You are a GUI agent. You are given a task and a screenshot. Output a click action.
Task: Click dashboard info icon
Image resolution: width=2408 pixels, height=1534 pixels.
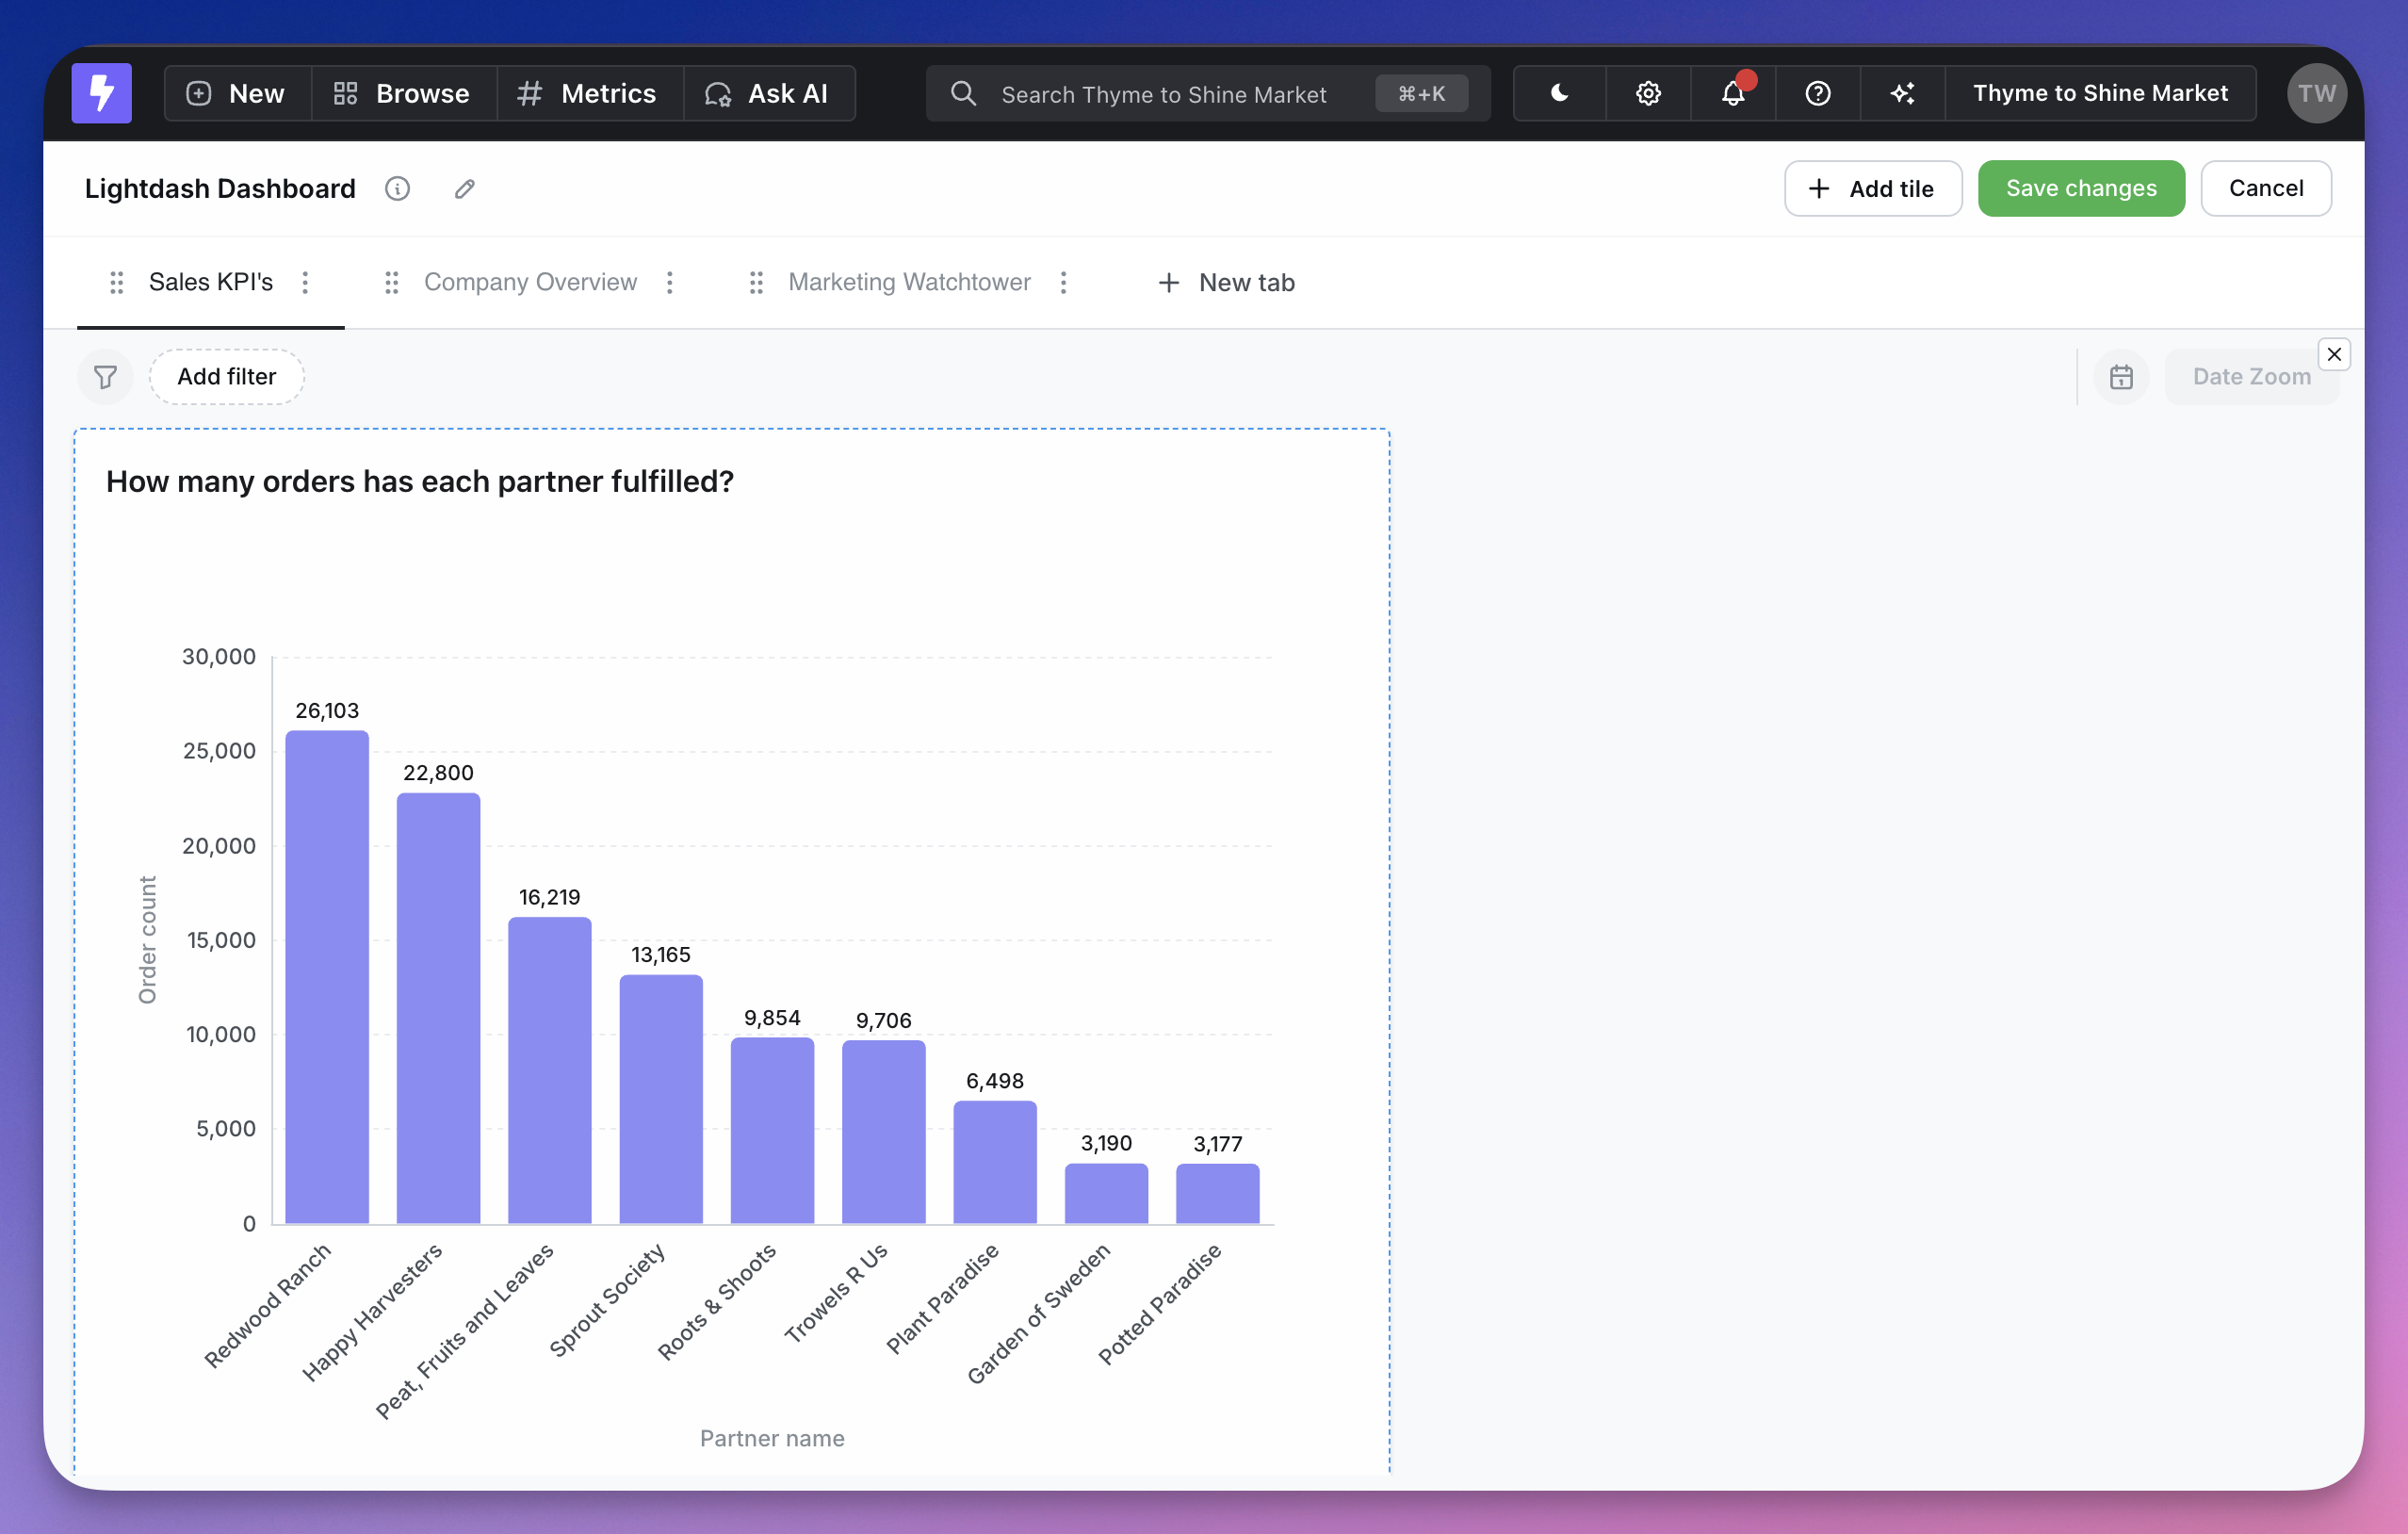[x=397, y=188]
